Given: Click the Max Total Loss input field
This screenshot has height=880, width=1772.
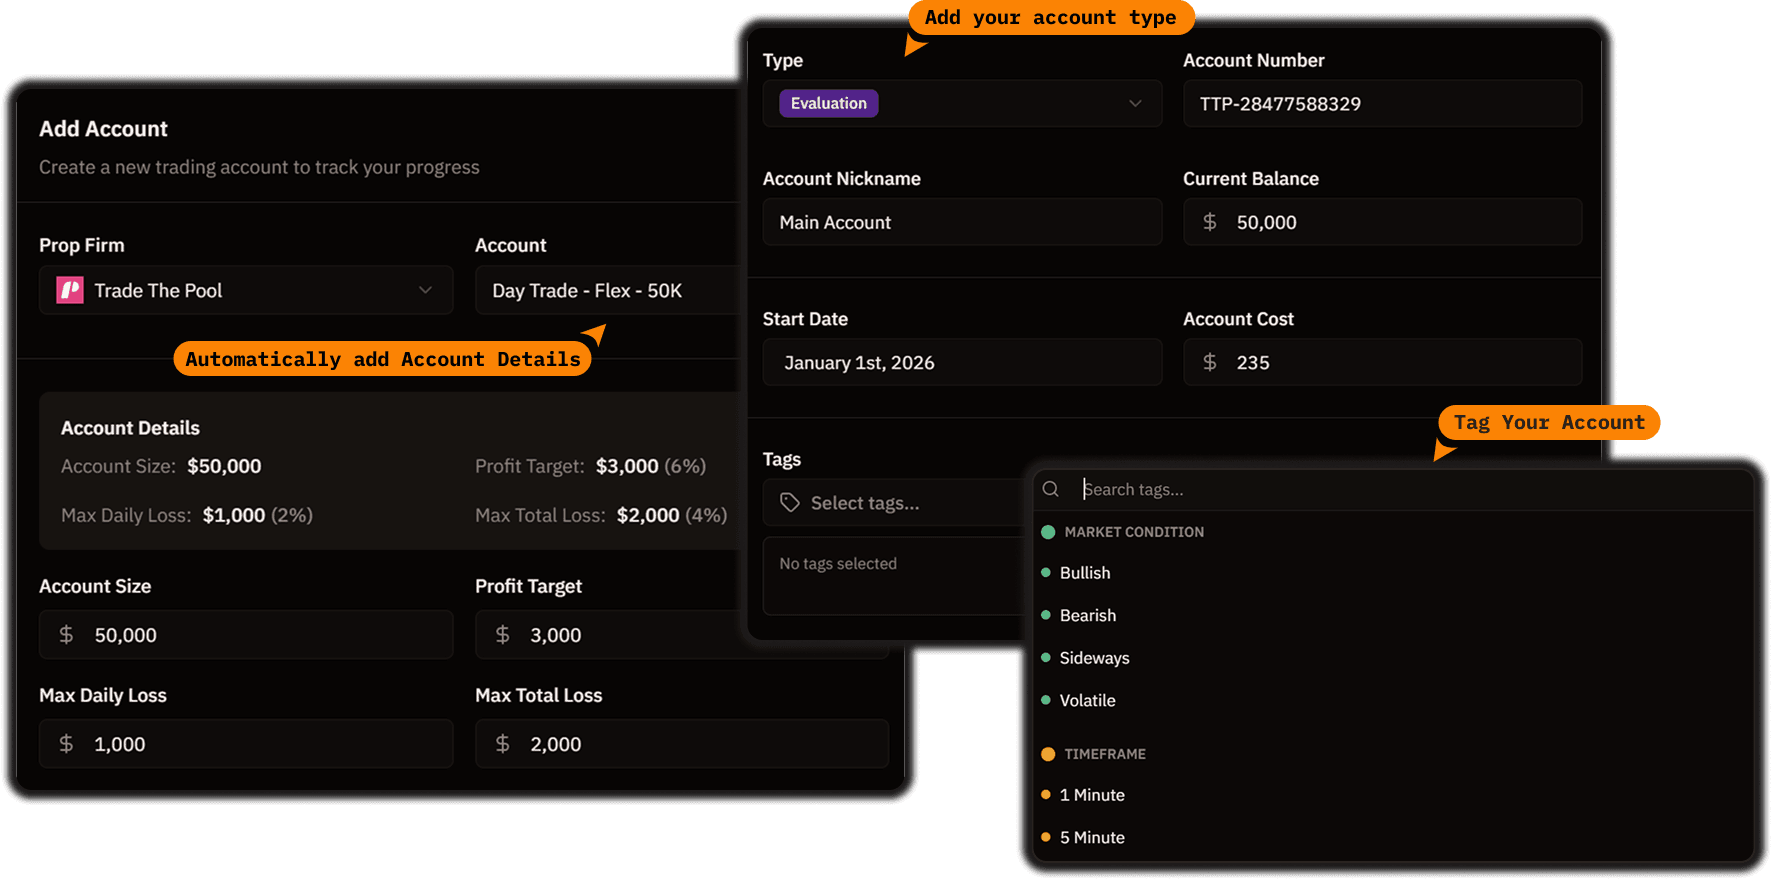Looking at the screenshot, I should (682, 744).
